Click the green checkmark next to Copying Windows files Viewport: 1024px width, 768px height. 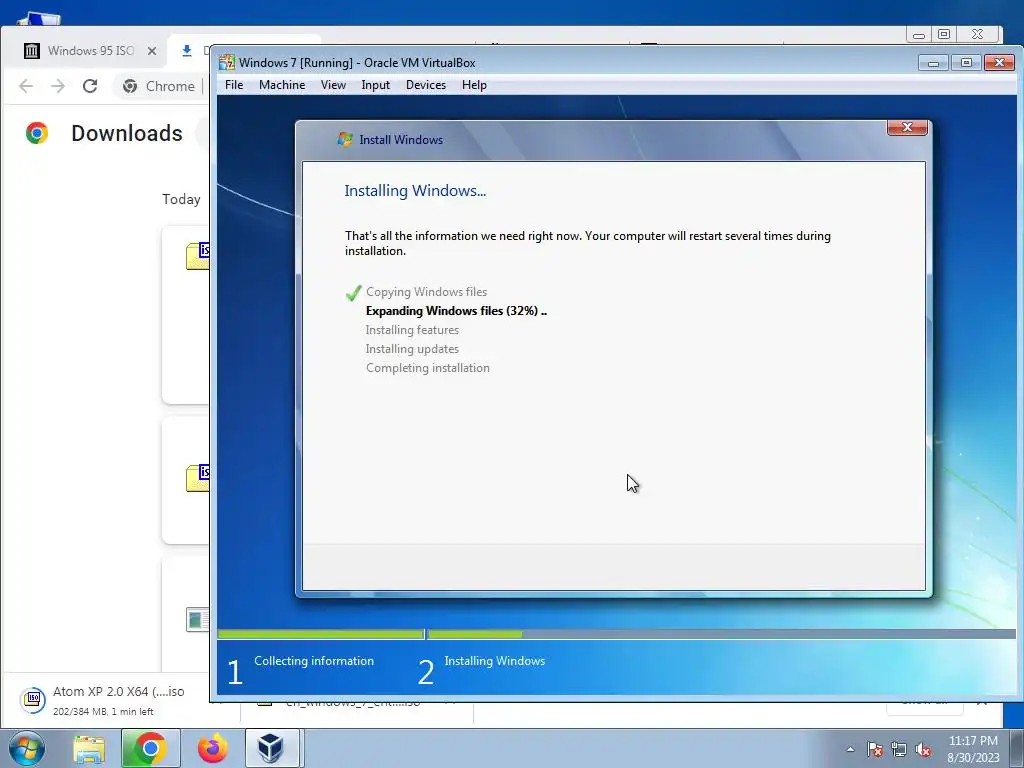(353, 293)
